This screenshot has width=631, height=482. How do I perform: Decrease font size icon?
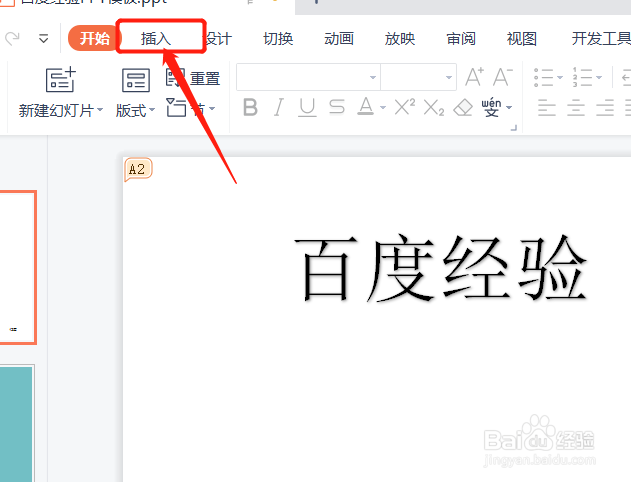(x=503, y=77)
